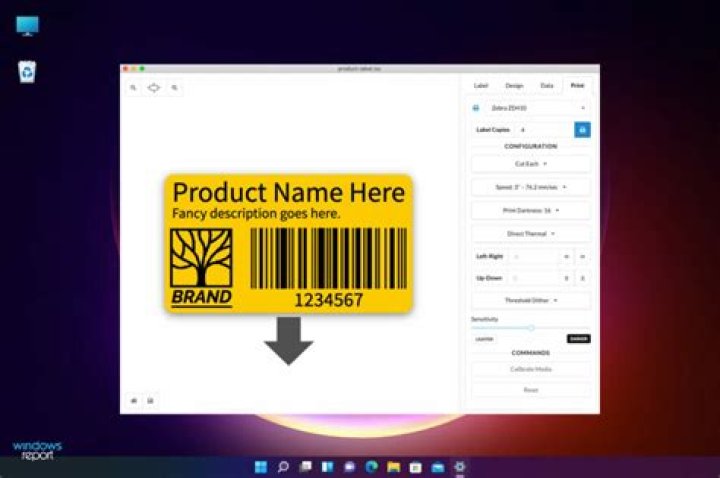
Task: Open the Windows Start menu
Action: pyautogui.click(x=261, y=467)
